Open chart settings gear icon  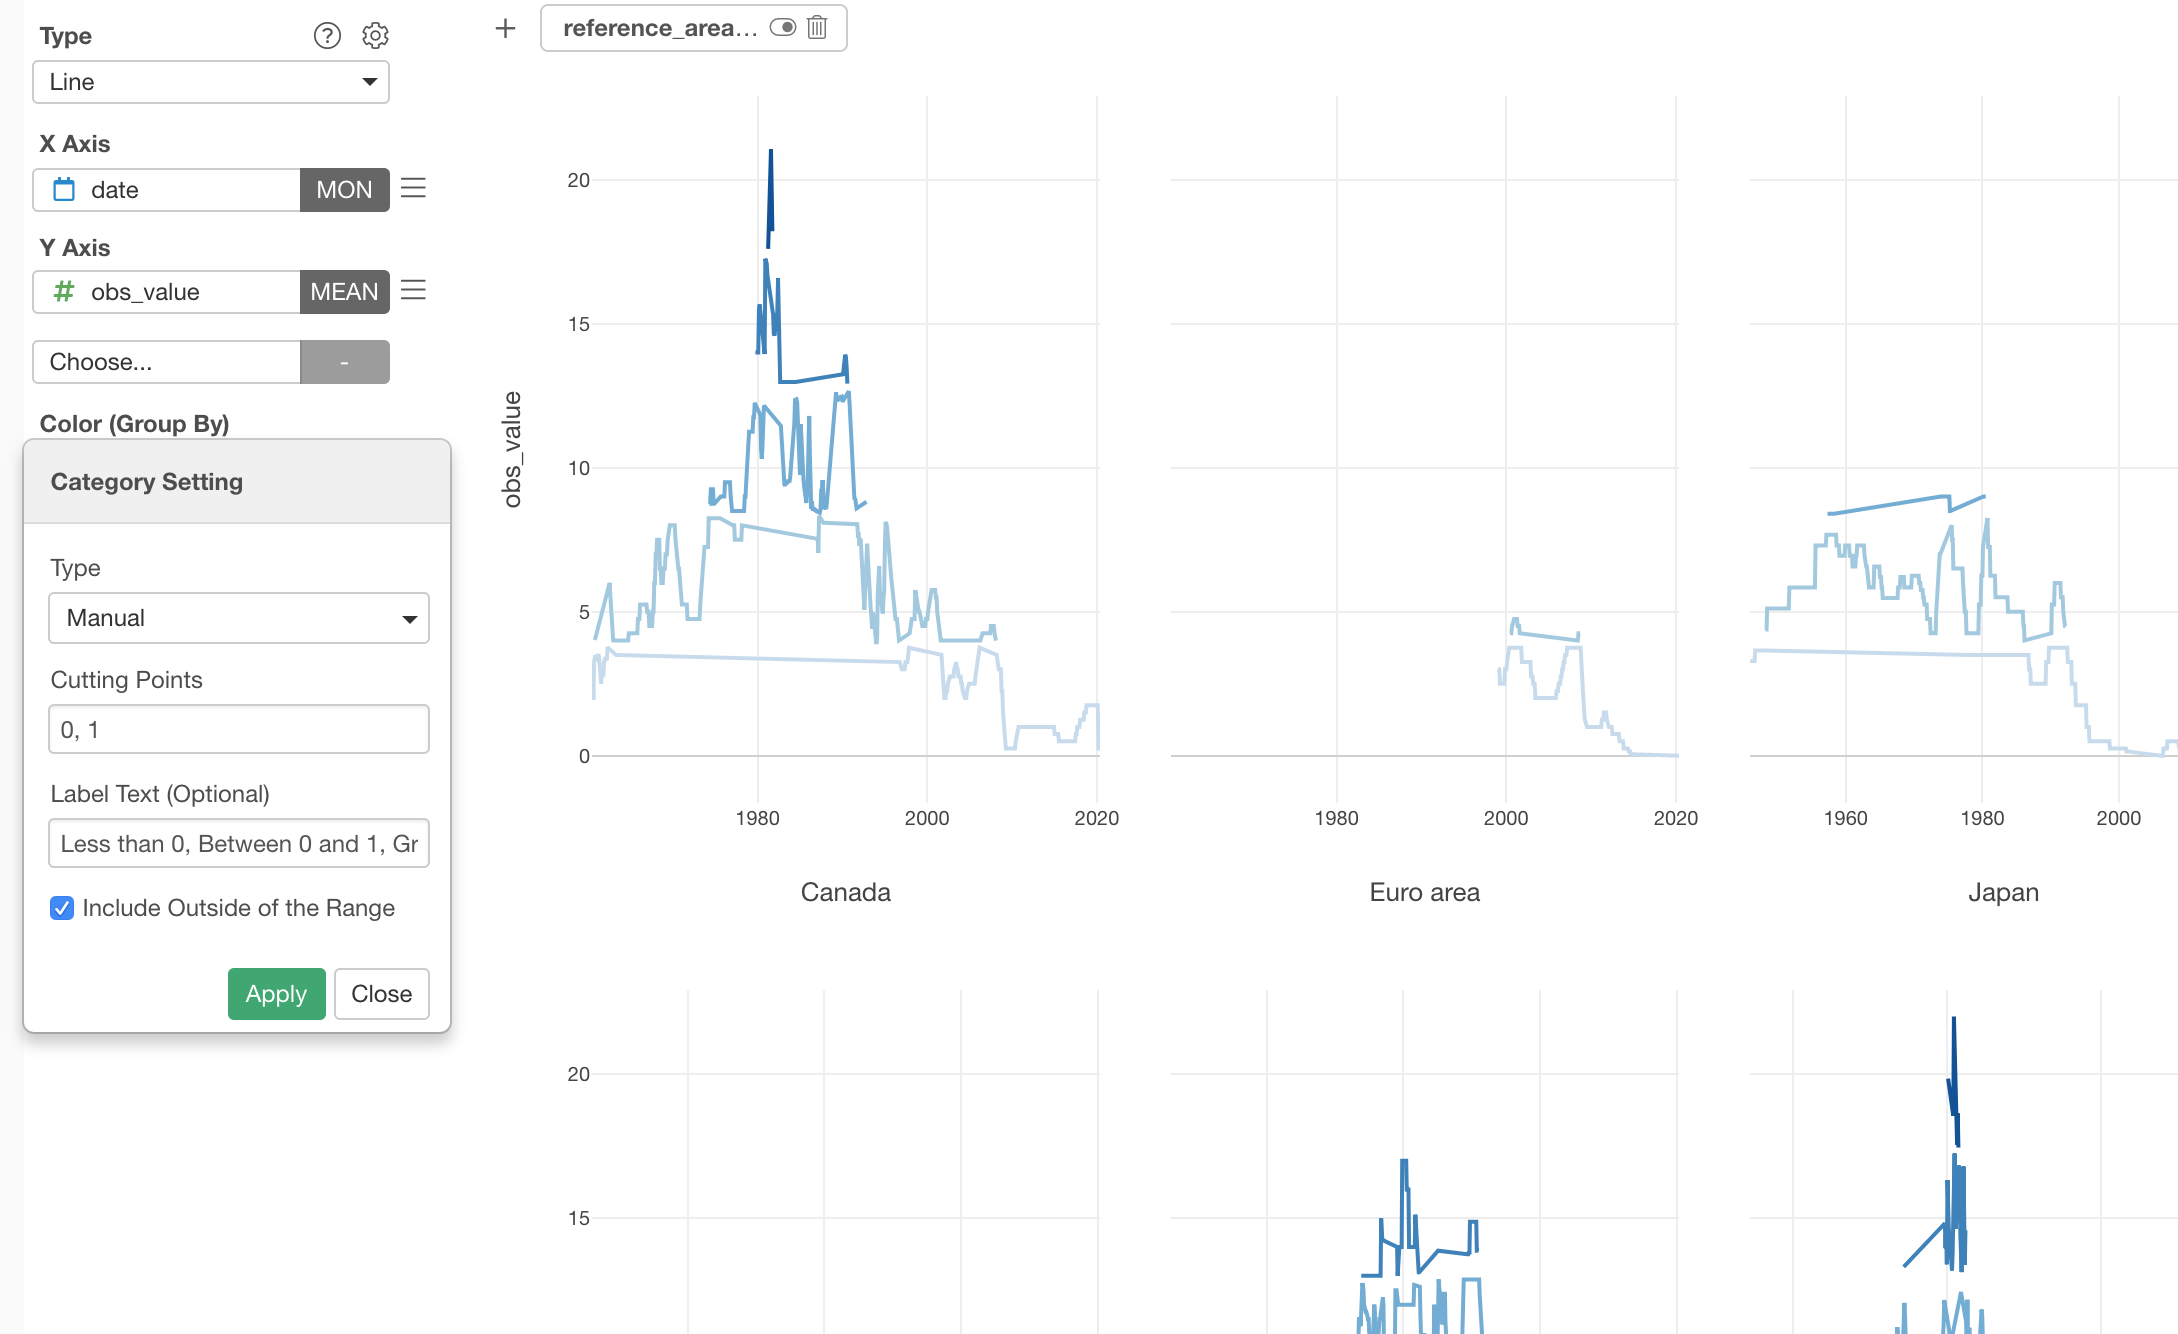point(375,36)
